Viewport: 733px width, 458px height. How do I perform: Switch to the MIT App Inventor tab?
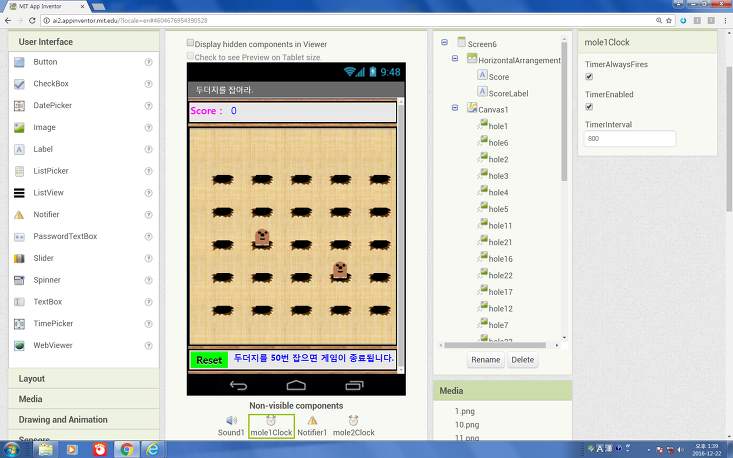[46, 7]
